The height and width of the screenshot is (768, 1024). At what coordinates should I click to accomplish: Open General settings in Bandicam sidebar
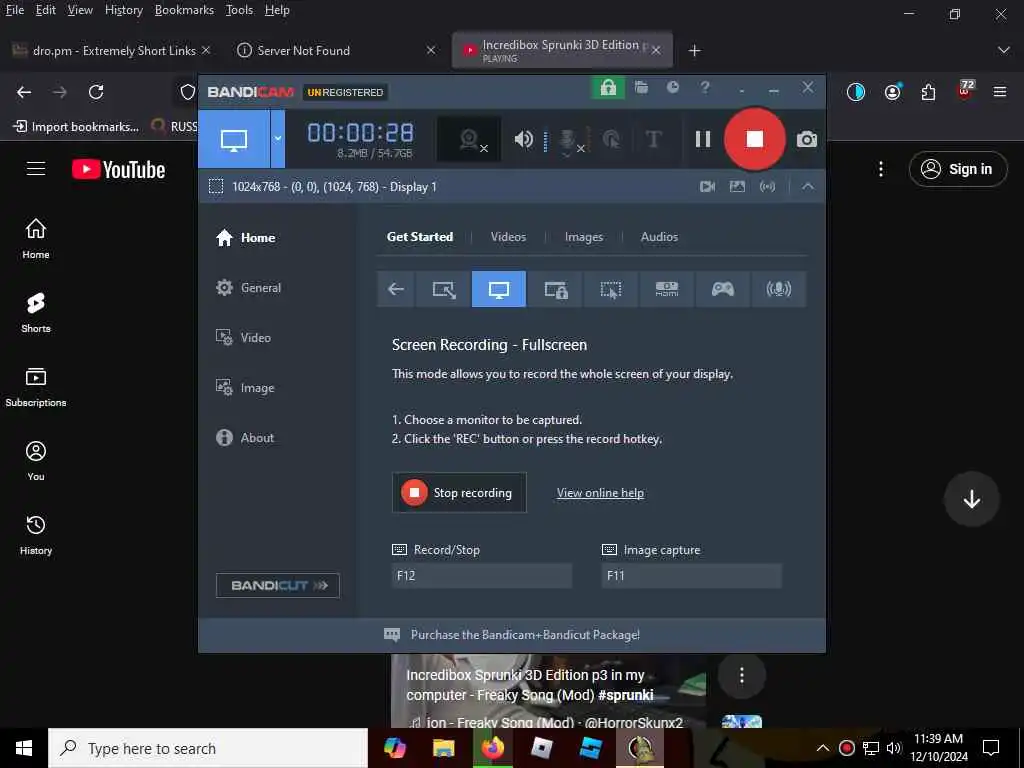[x=248, y=287]
